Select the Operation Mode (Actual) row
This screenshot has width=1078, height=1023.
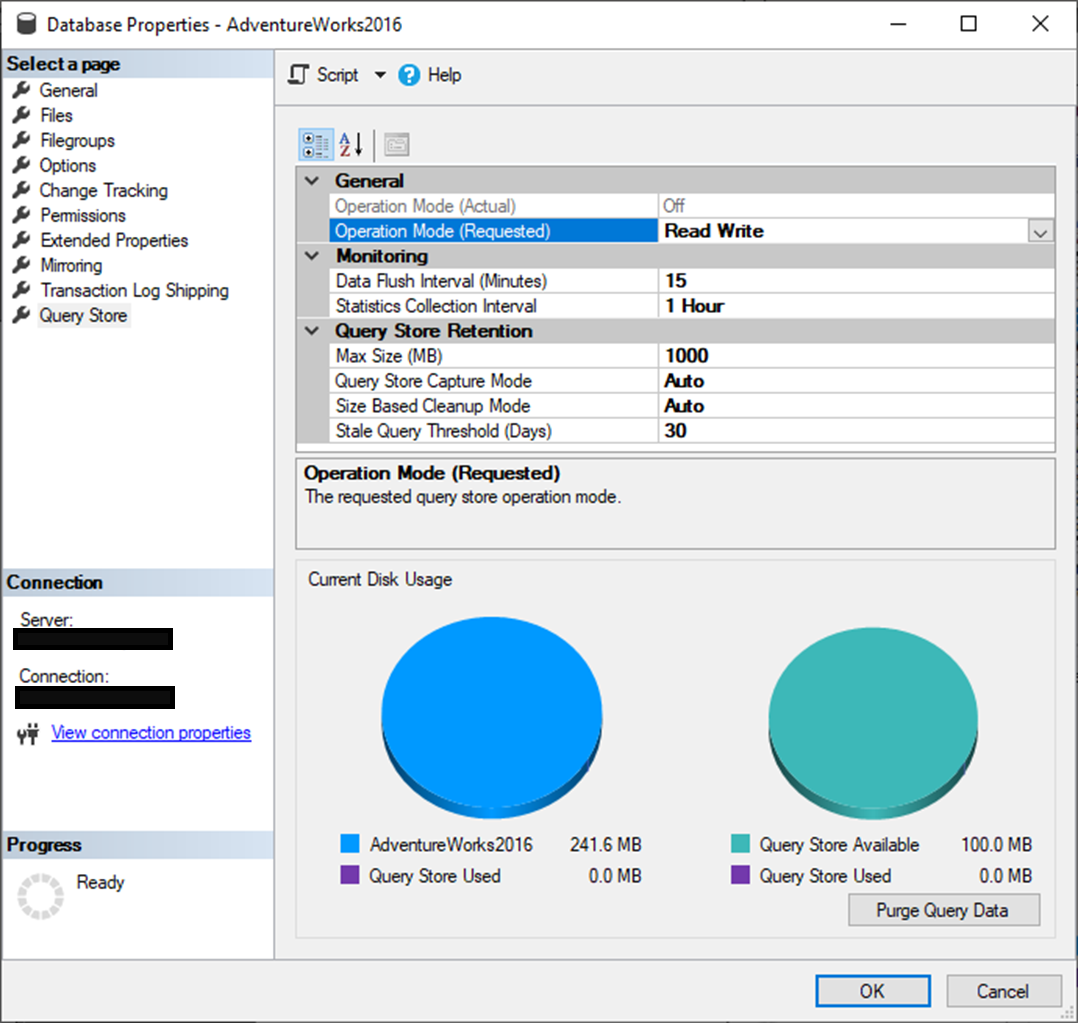pyautogui.click(x=692, y=206)
